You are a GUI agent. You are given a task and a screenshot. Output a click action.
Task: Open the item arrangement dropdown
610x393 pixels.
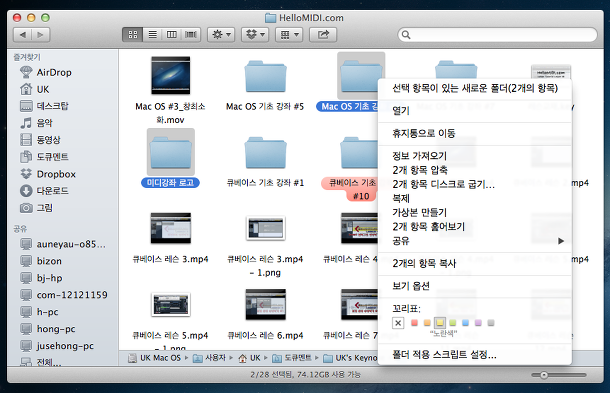[x=289, y=35]
